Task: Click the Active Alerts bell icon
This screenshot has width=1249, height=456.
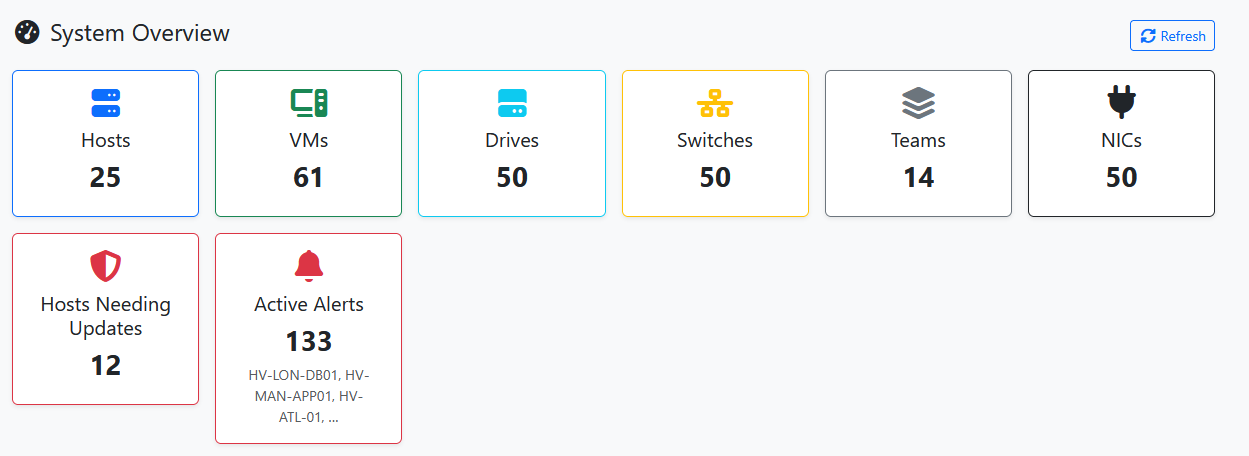Action: point(308,266)
